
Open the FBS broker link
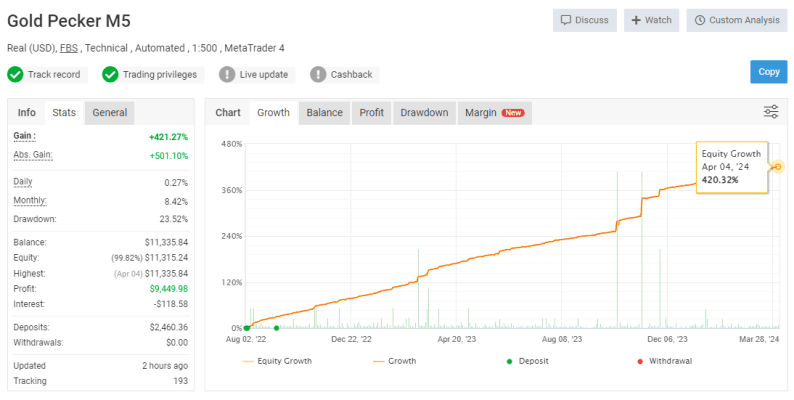(x=69, y=48)
